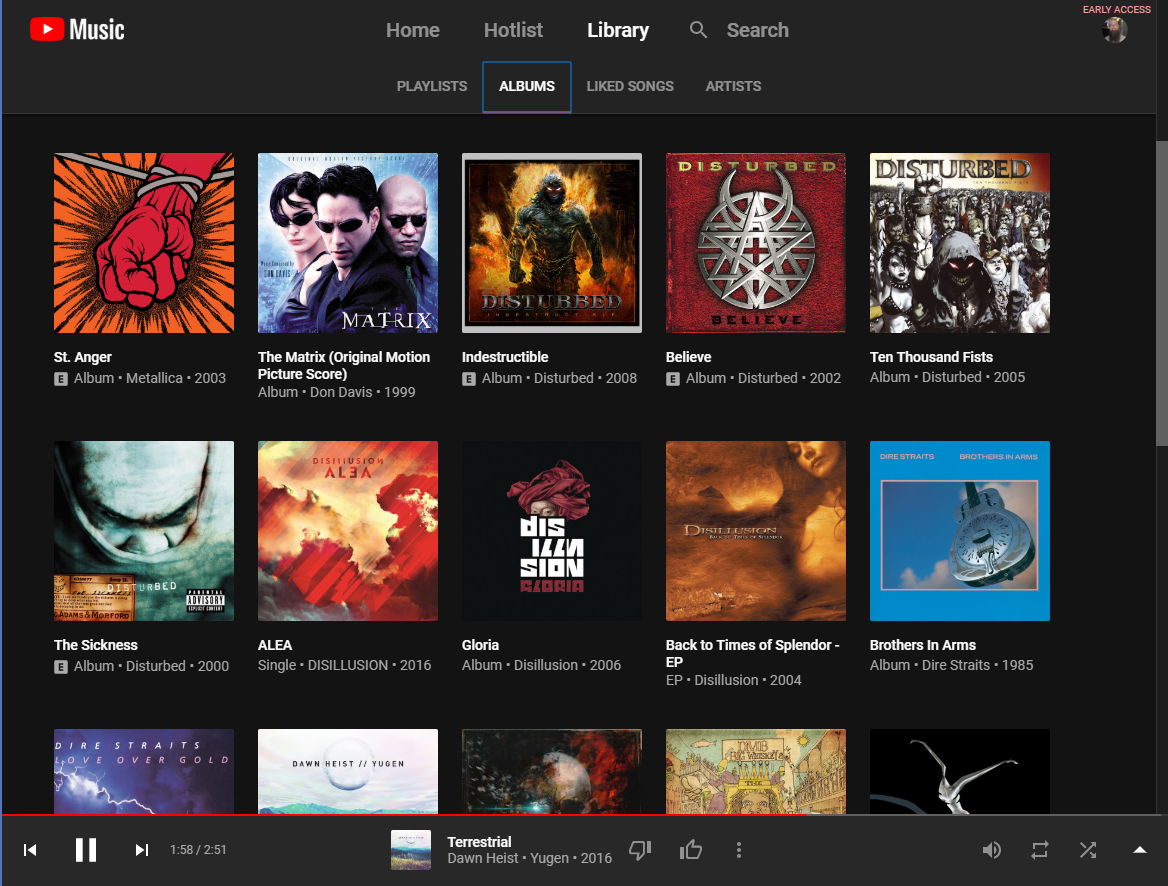Seek on the red playback progress bar

point(404,815)
